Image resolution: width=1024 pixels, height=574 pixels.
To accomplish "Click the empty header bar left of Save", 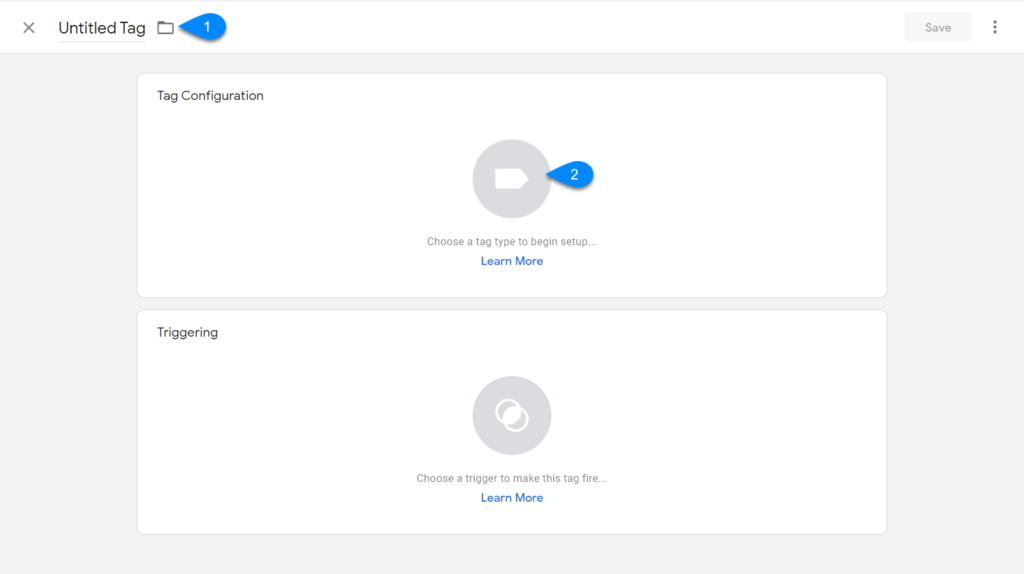I will [600, 28].
